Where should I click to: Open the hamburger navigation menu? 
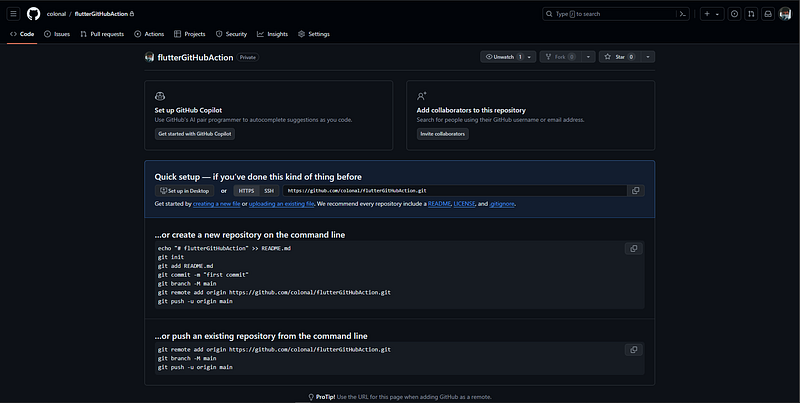[x=14, y=14]
